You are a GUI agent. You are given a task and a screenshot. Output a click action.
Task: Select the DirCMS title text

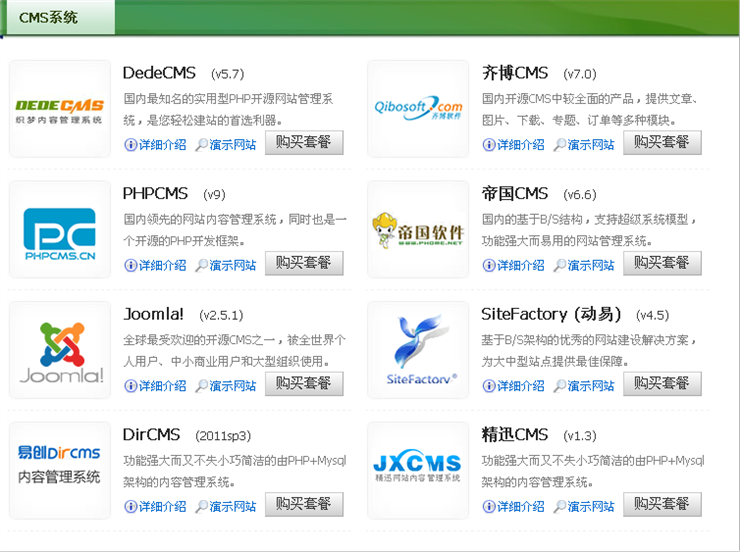pyautogui.click(x=151, y=435)
